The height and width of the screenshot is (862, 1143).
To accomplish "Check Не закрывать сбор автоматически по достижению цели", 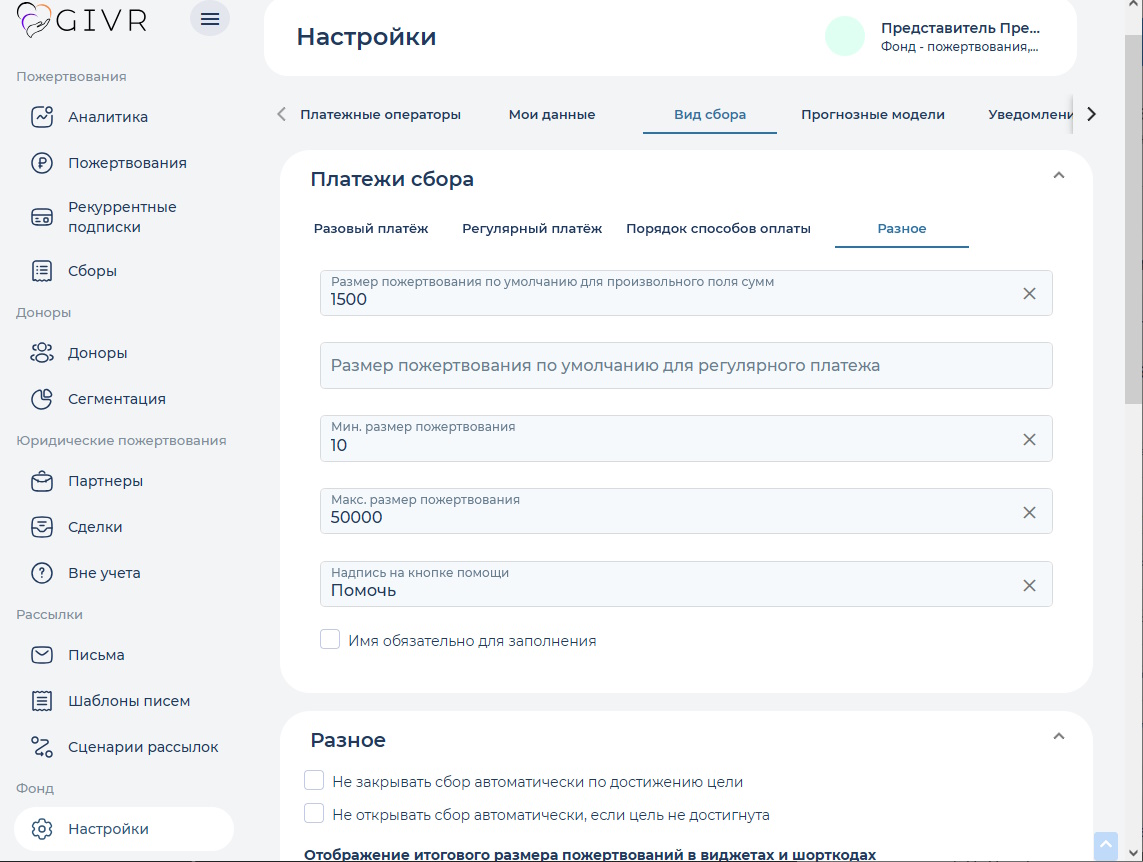I will [314, 780].
